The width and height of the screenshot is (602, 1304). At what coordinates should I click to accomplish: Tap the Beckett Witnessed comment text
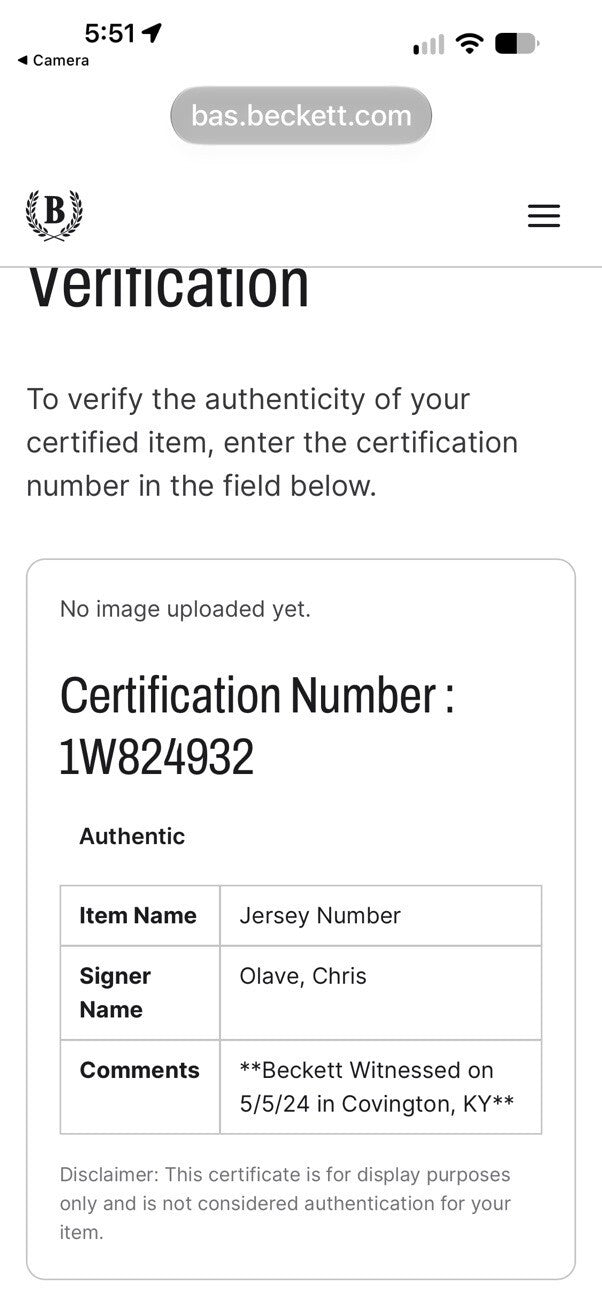377,1089
